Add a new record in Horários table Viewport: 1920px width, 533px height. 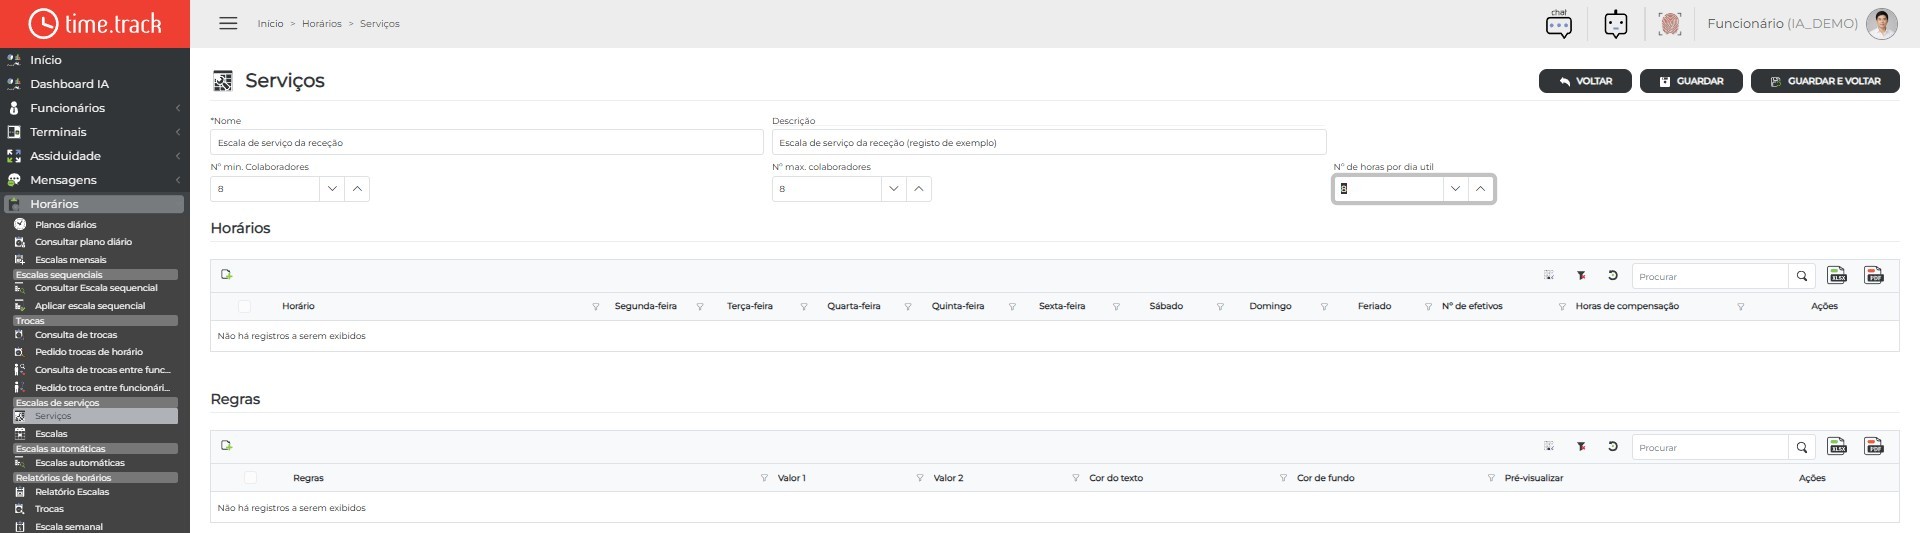tap(227, 274)
